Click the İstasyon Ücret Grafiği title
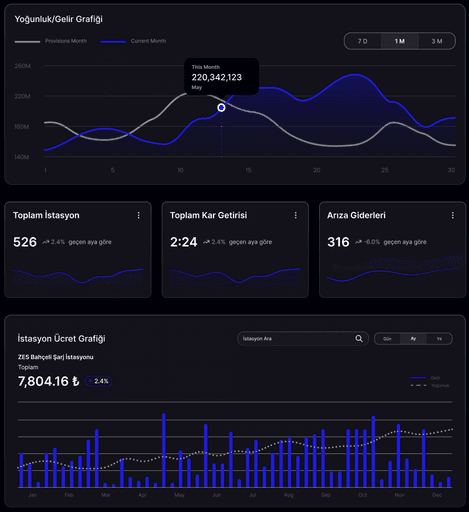The image size is (469, 512). (x=61, y=339)
